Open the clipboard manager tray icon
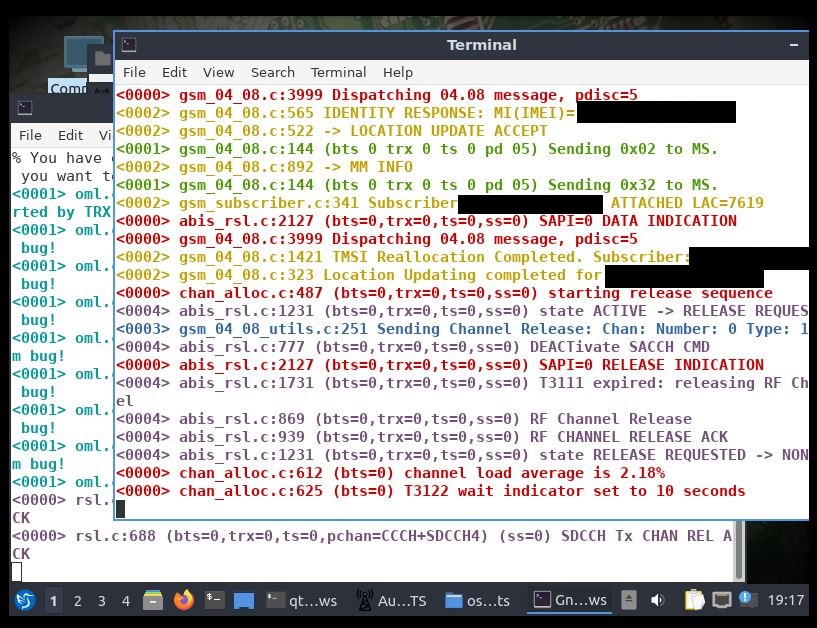The image size is (817, 628). tap(694, 600)
